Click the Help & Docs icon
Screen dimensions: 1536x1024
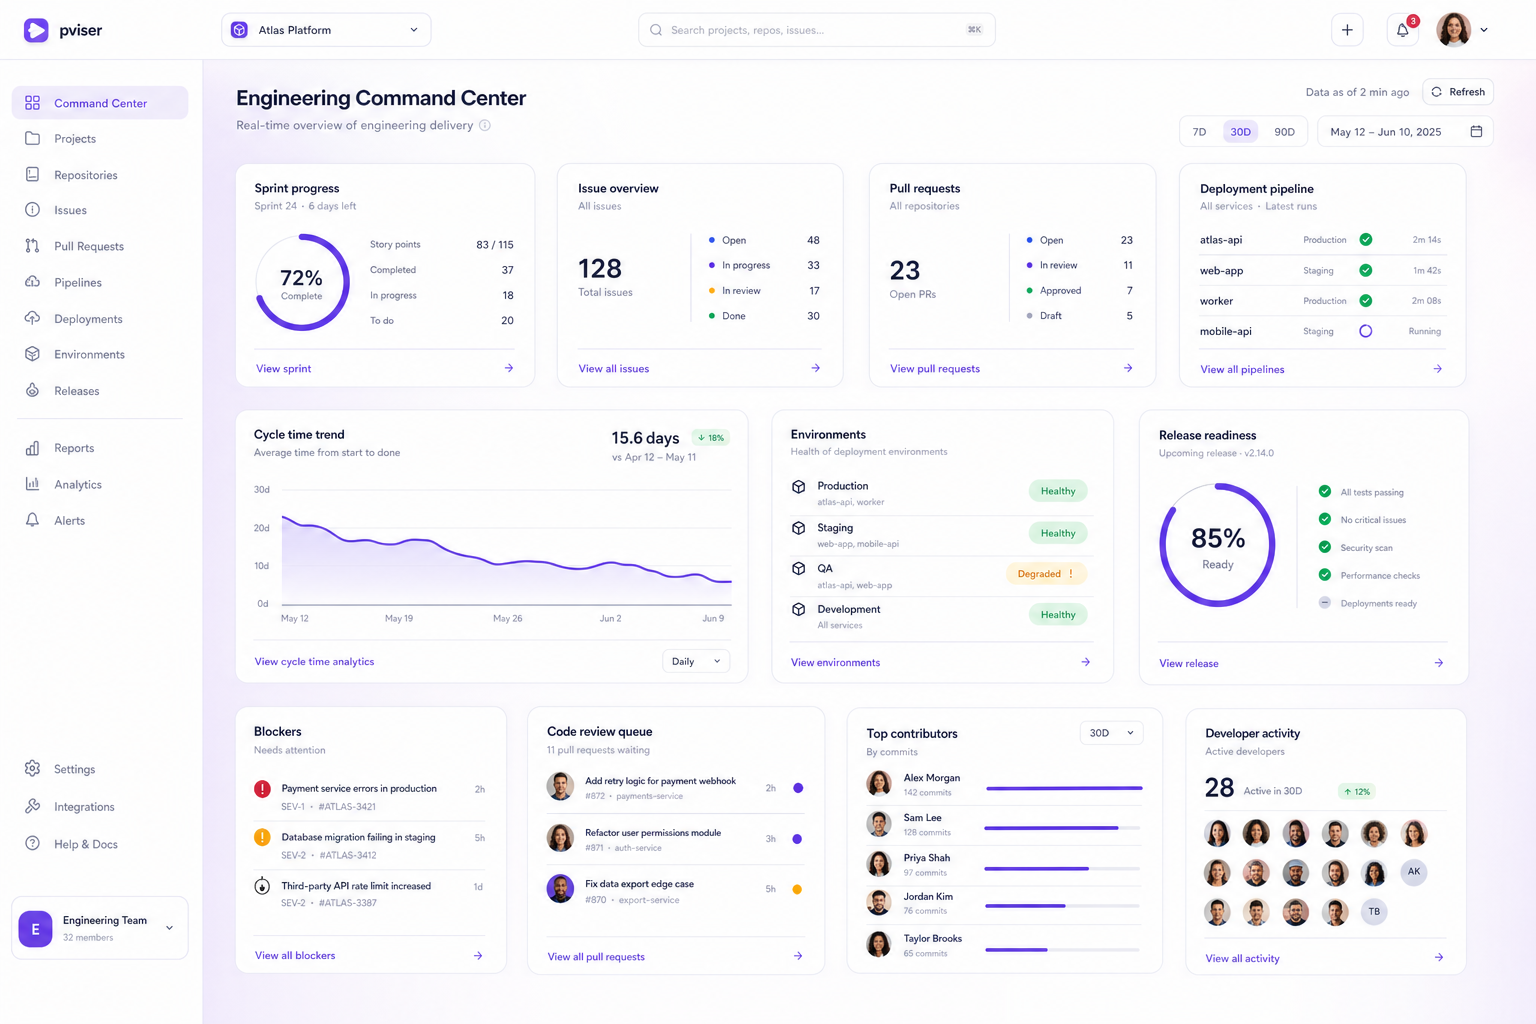tap(32, 844)
